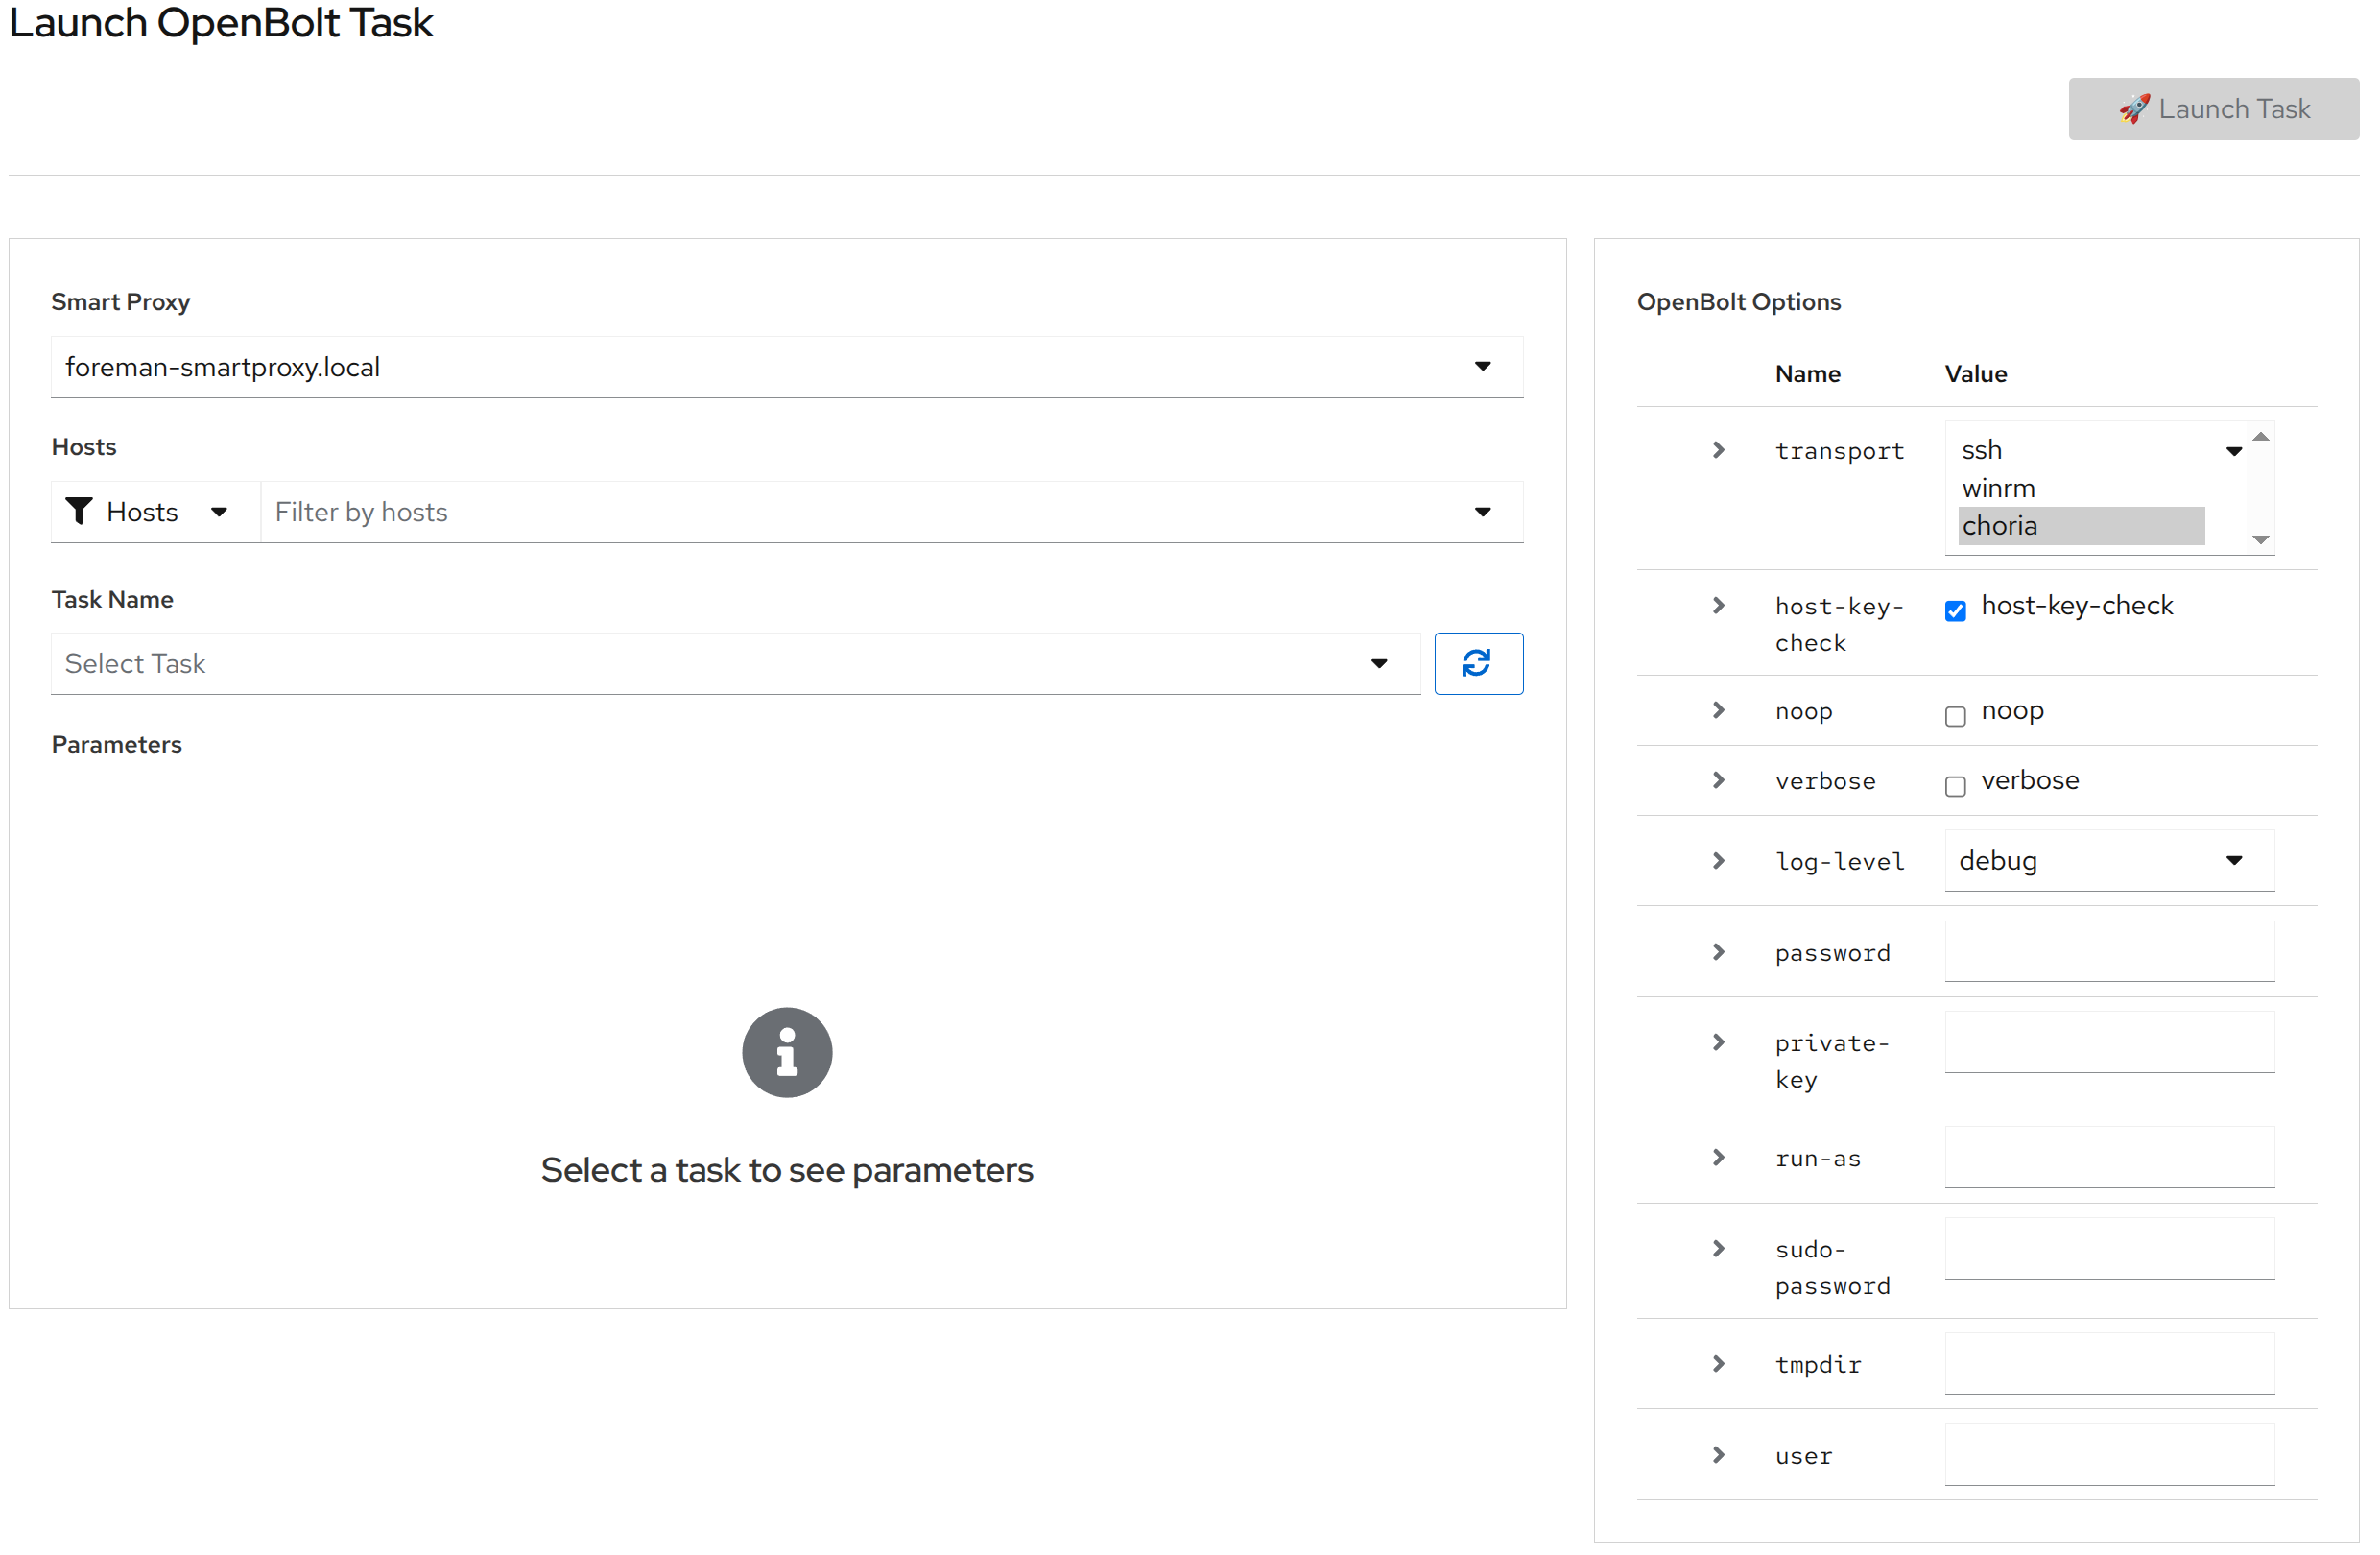Select winrm in the transport list
Image resolution: width=2380 pixels, height=1555 pixels.
point(2081,488)
